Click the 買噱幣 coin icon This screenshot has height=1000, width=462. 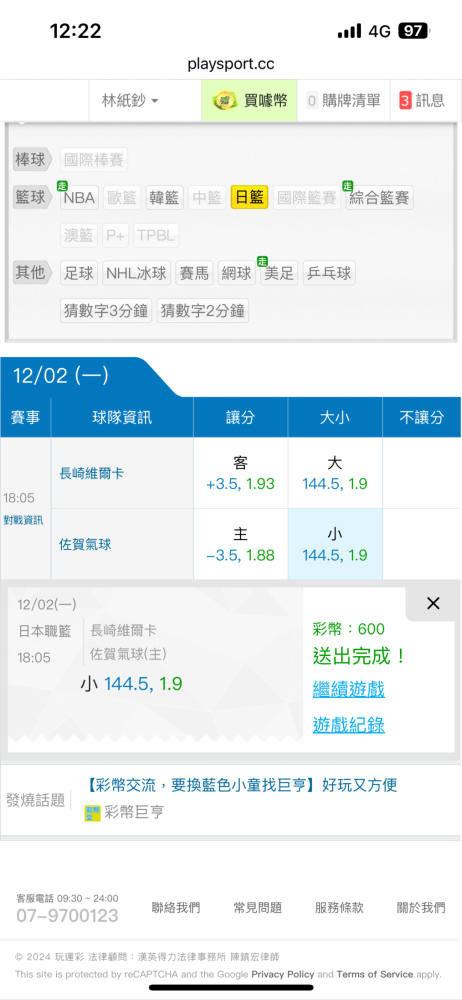[x=223, y=100]
